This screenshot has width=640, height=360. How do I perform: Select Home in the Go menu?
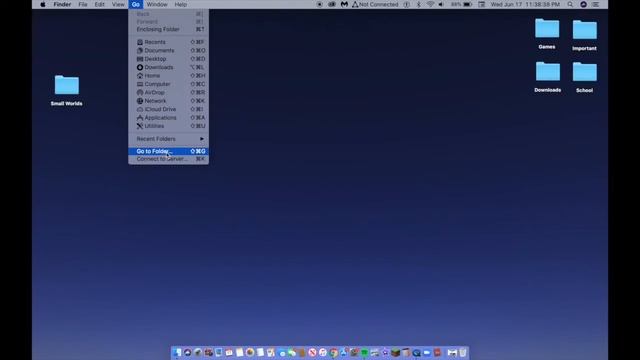click(x=169, y=76)
